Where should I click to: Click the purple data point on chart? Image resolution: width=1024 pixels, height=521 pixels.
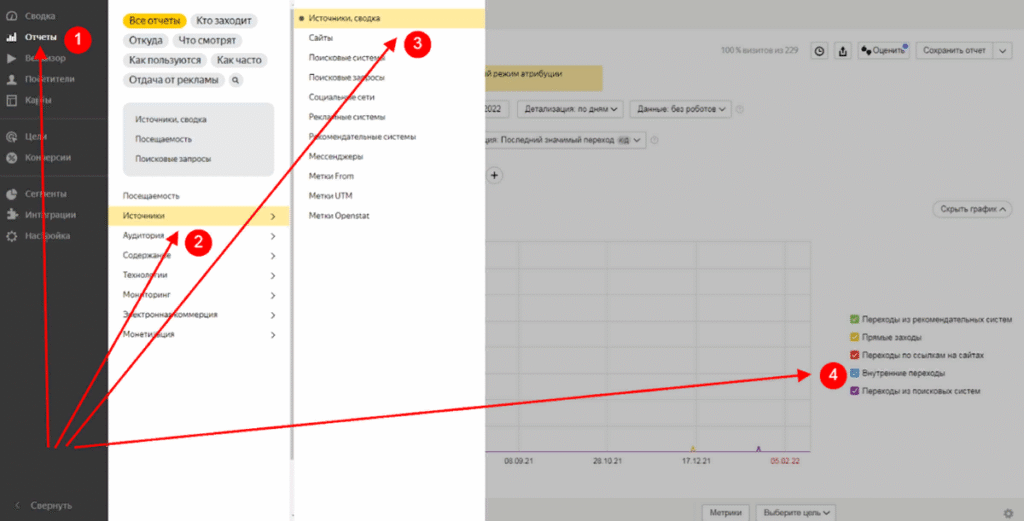(x=758, y=448)
